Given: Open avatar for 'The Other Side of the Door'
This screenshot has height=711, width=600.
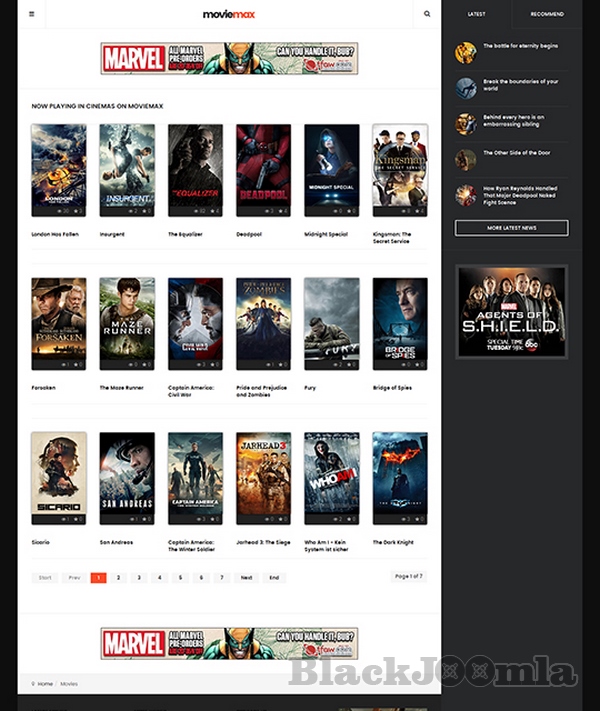Looking at the screenshot, I should (465, 160).
